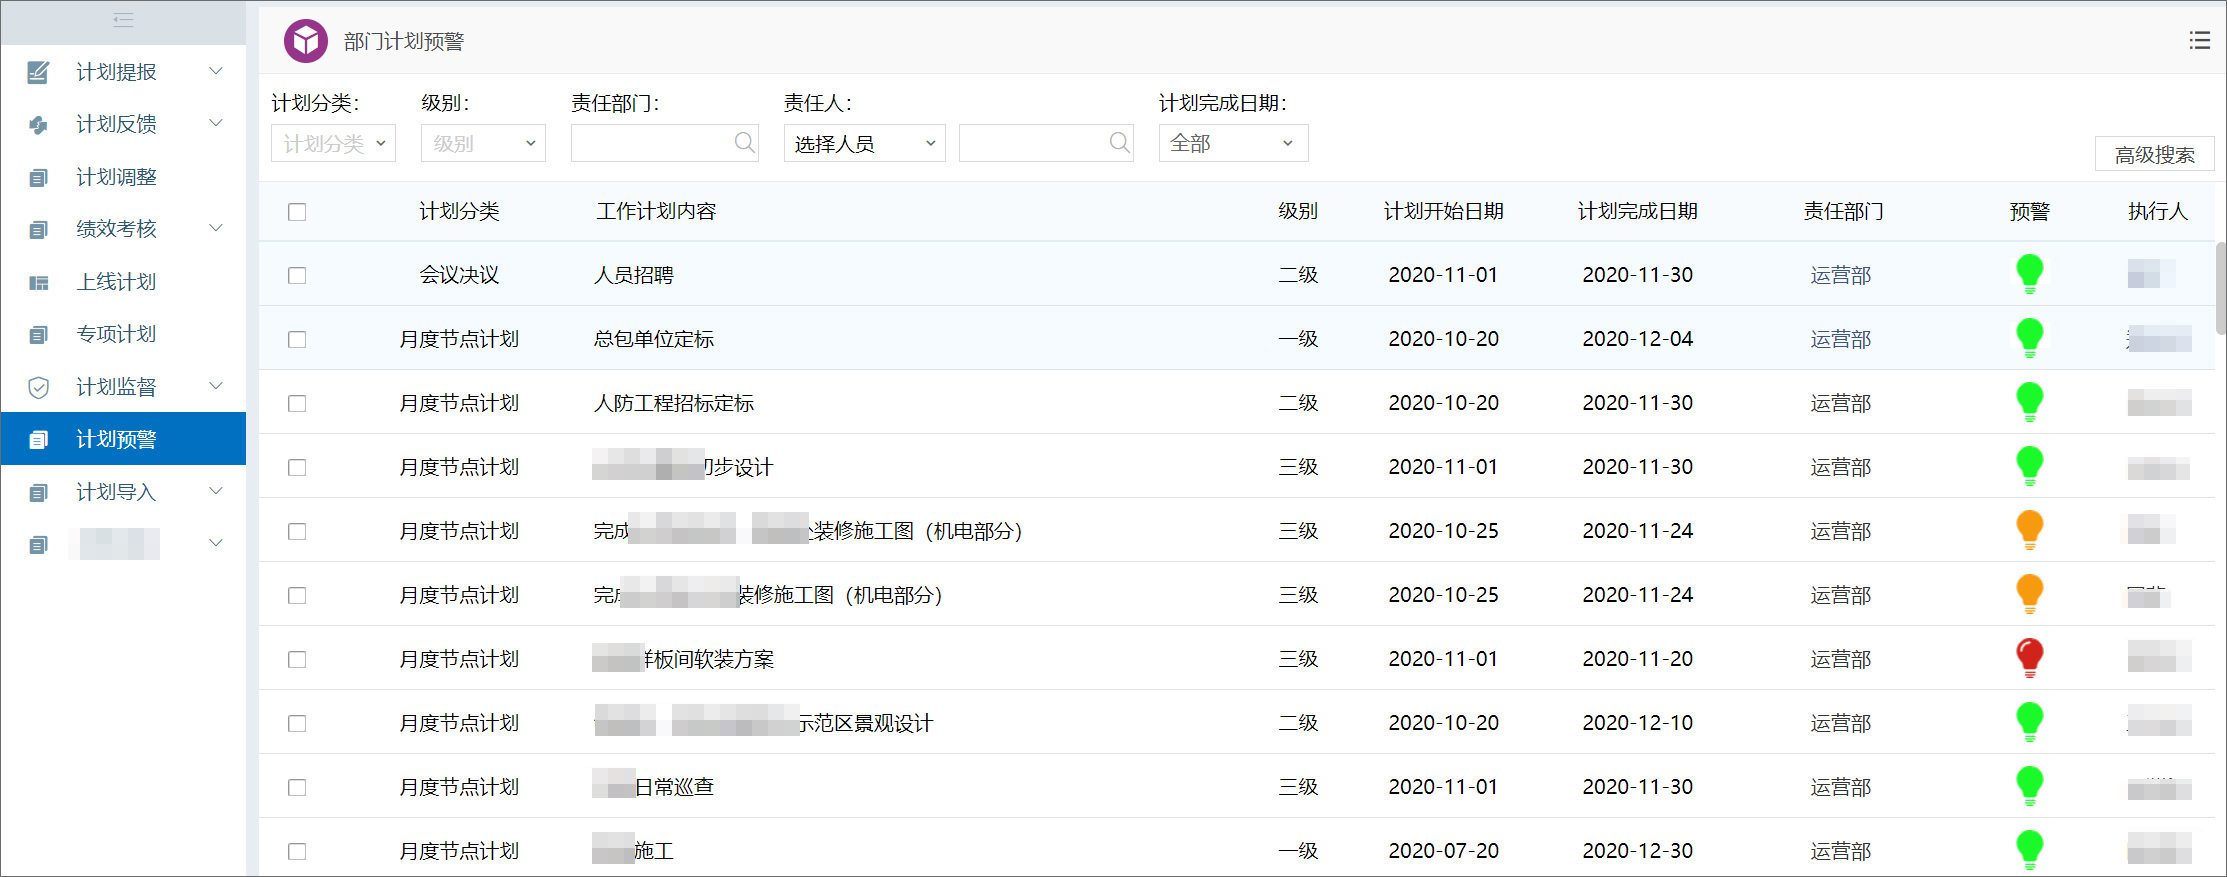Click the 计划调整 document icon
This screenshot has width=2227, height=877.
38,178
